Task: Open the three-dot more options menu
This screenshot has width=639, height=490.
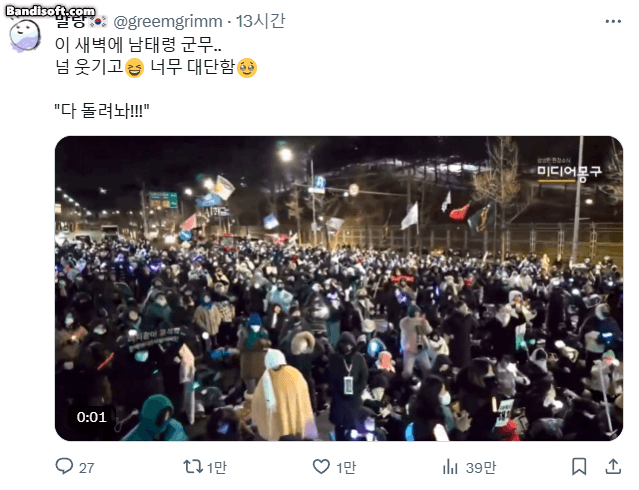Action: point(613,22)
